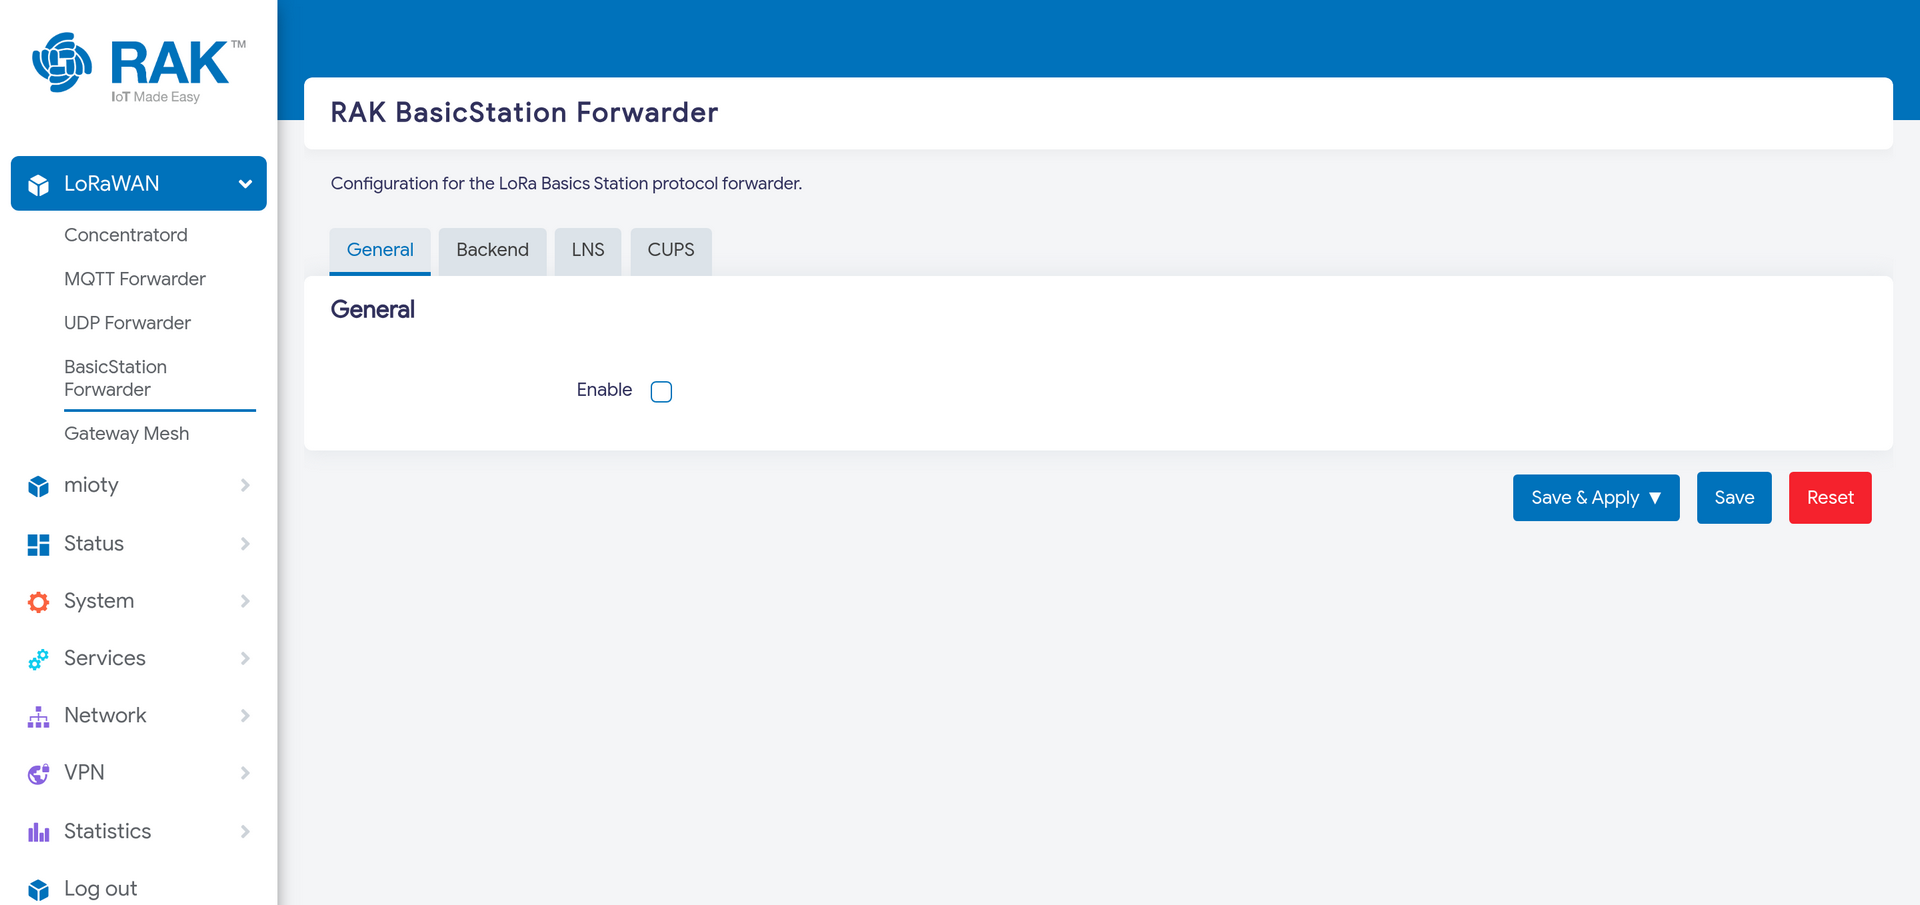The image size is (1920, 905).
Task: Collapse the LoRaWAN menu chevron
Action: point(245,184)
